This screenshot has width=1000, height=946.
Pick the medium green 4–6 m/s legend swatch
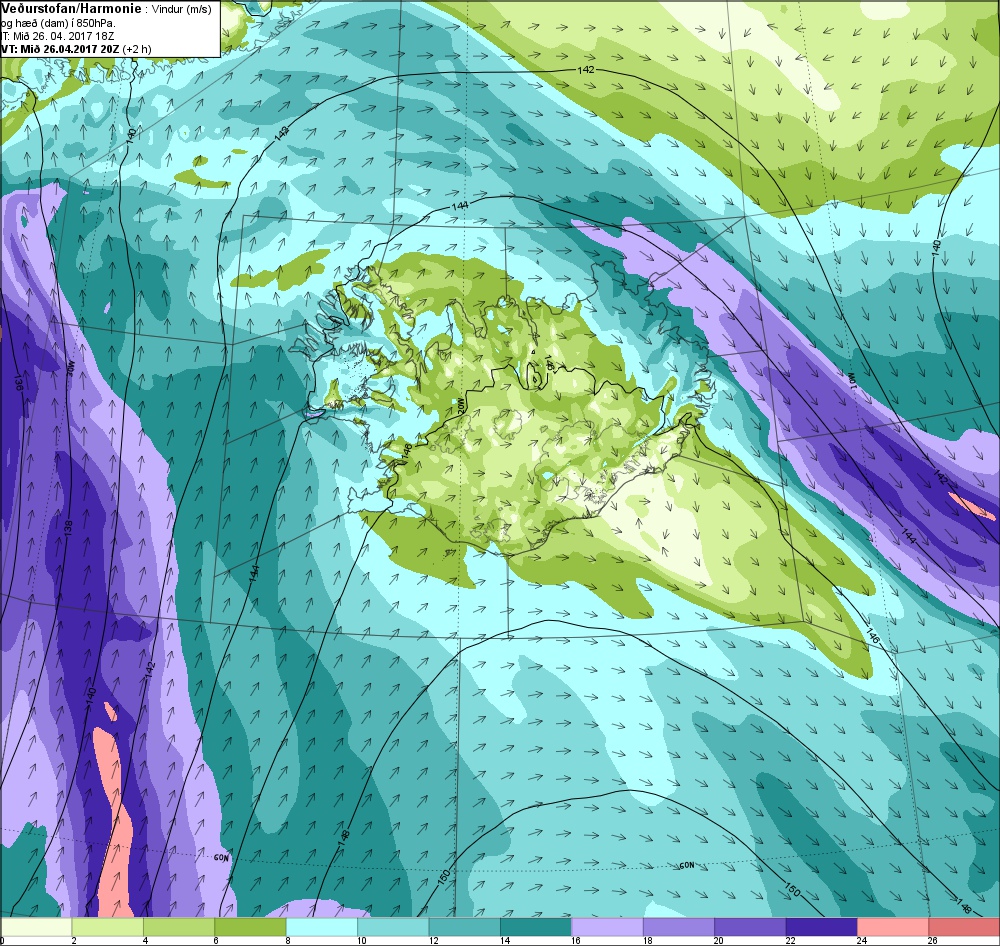tap(179, 926)
